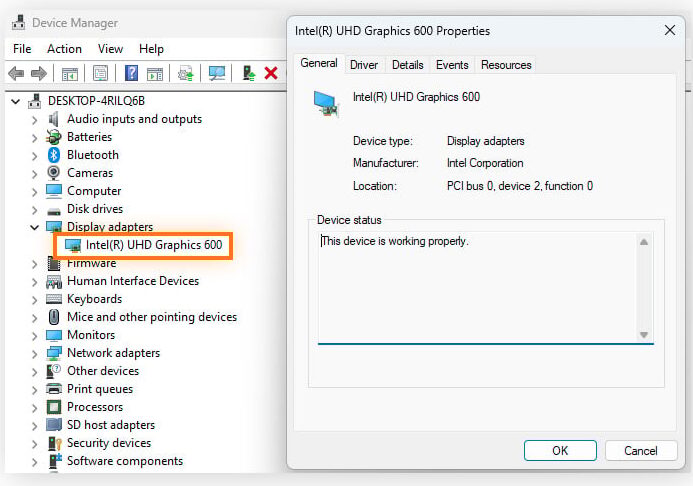Click the Network adapters icon

pyautogui.click(x=53, y=353)
